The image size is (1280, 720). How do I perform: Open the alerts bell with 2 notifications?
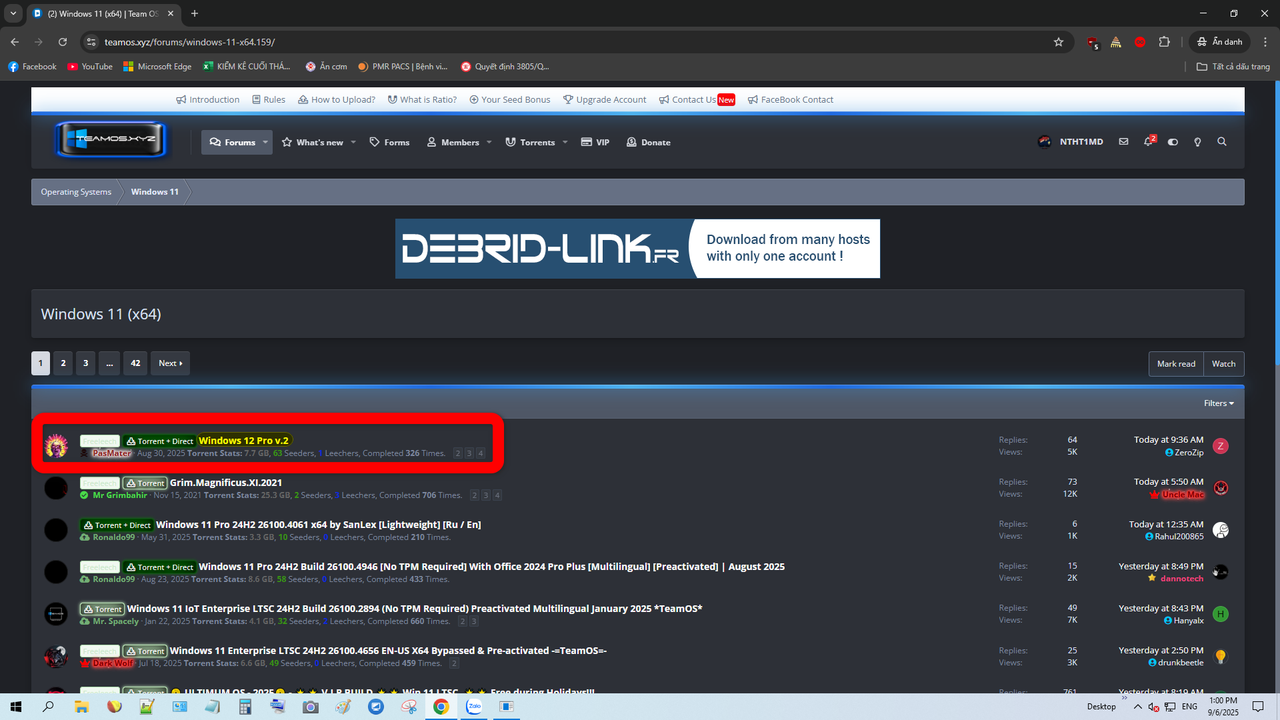(x=1149, y=142)
